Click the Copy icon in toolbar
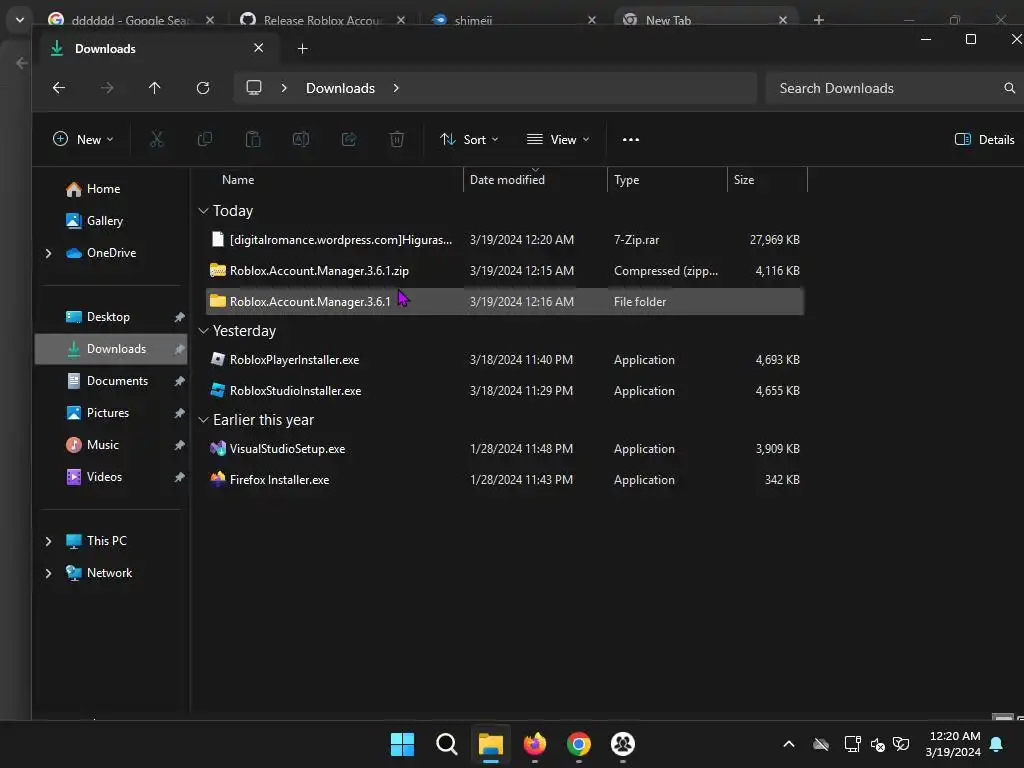Viewport: 1024px width, 768px height. 204,139
